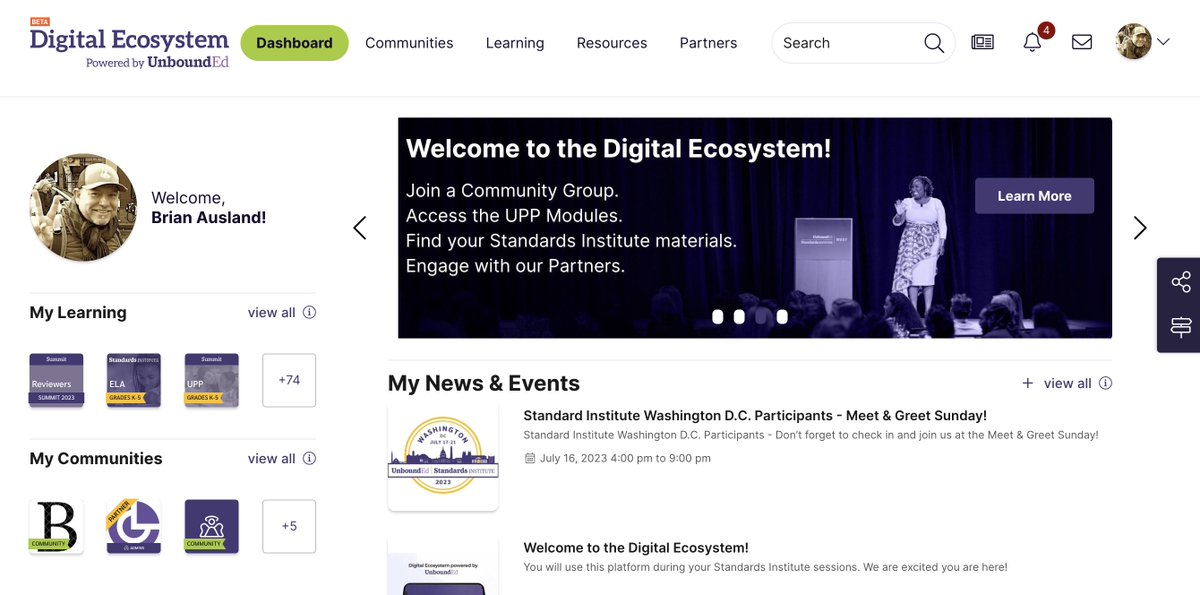Click the calendar icon beside July 16, 2023
The height and width of the screenshot is (595, 1200).
pyautogui.click(x=530, y=458)
